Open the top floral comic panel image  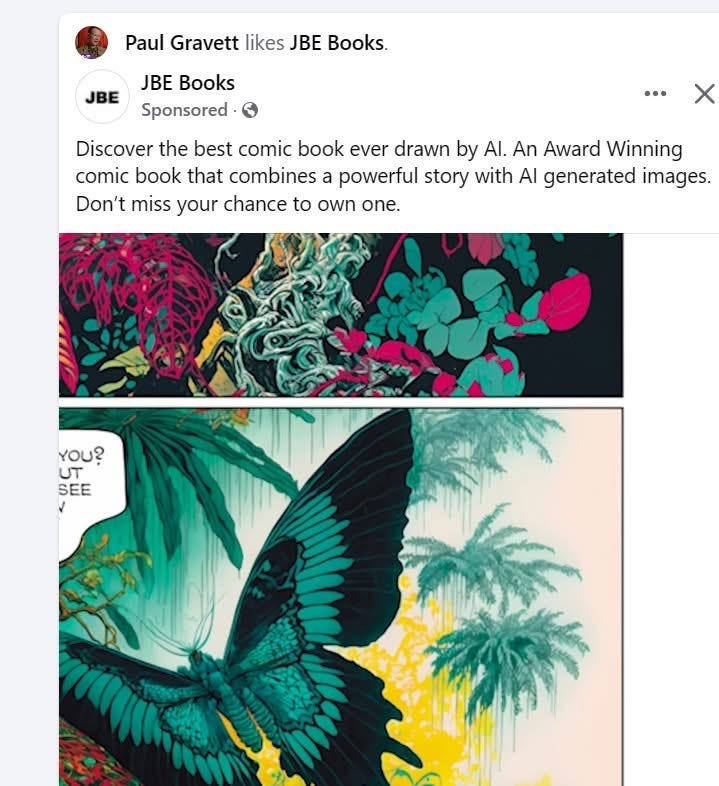tap(341, 315)
